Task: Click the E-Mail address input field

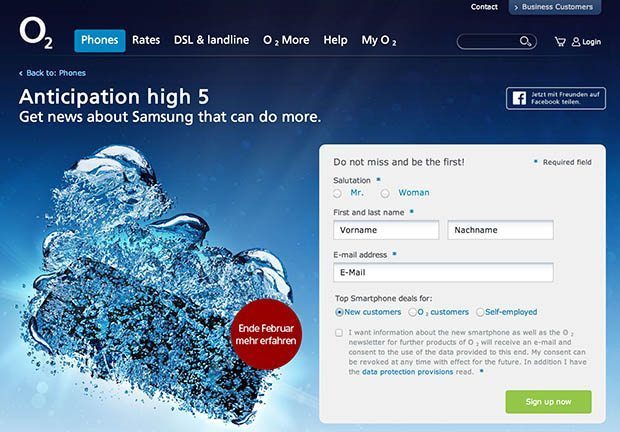Action: (443, 273)
